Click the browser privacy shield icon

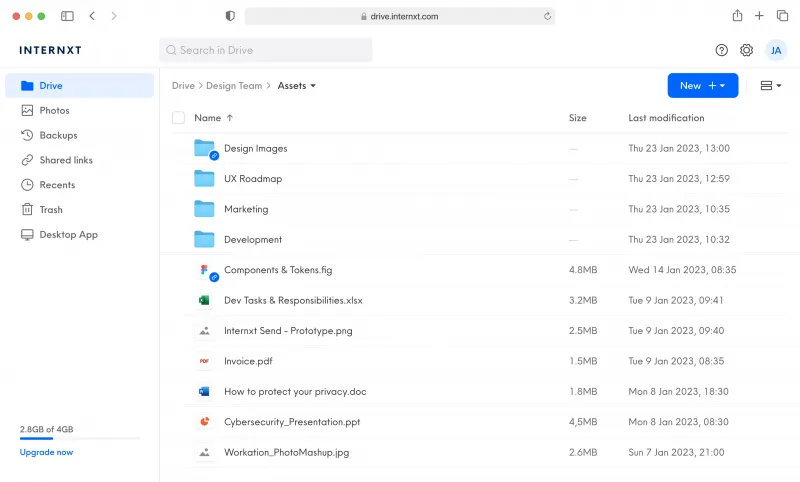click(x=230, y=16)
